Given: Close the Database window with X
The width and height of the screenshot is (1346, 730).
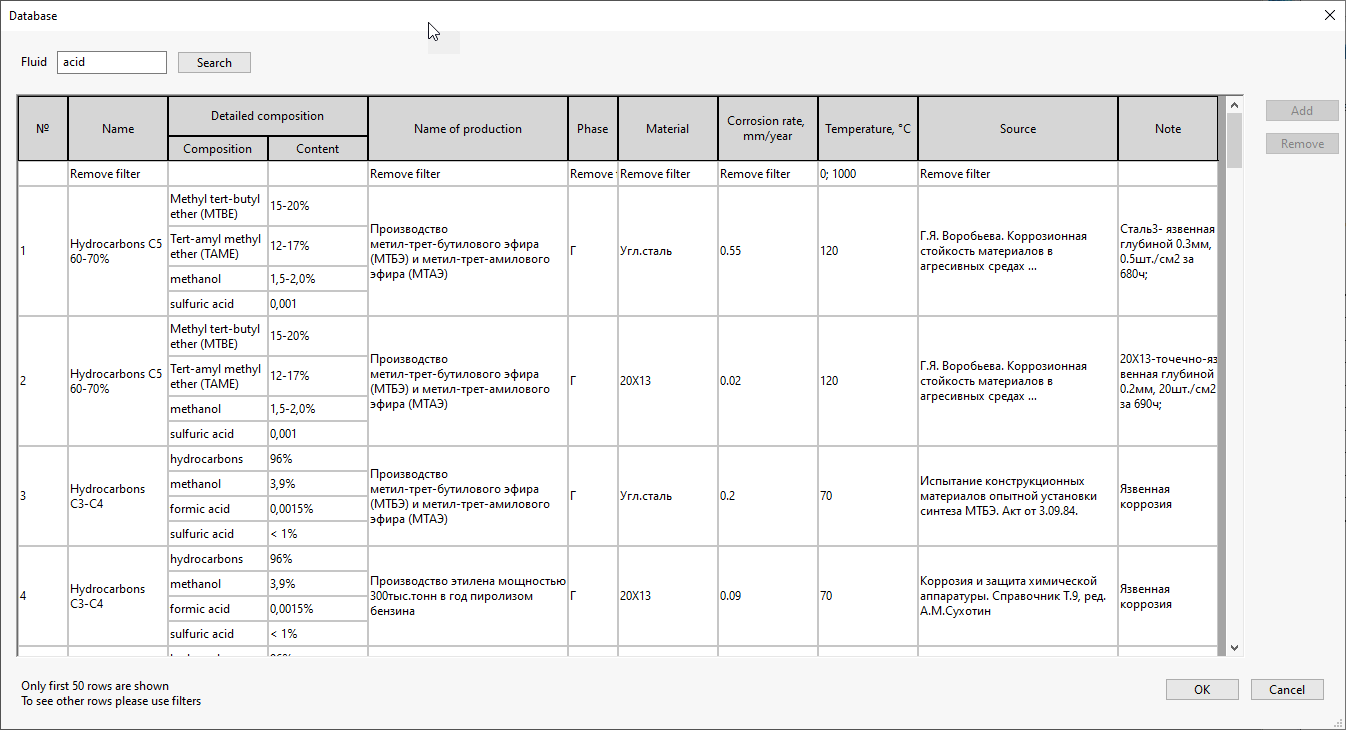Looking at the screenshot, I should 1329,15.
